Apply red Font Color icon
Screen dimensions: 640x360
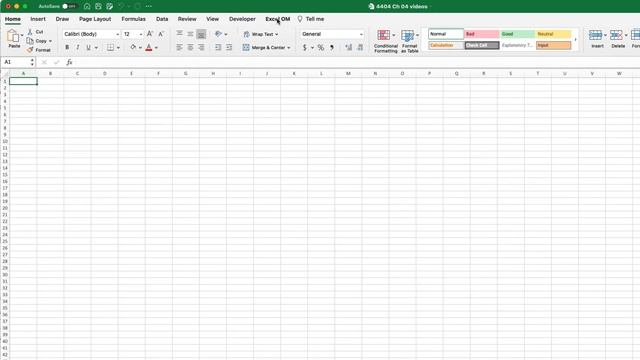tap(149, 48)
